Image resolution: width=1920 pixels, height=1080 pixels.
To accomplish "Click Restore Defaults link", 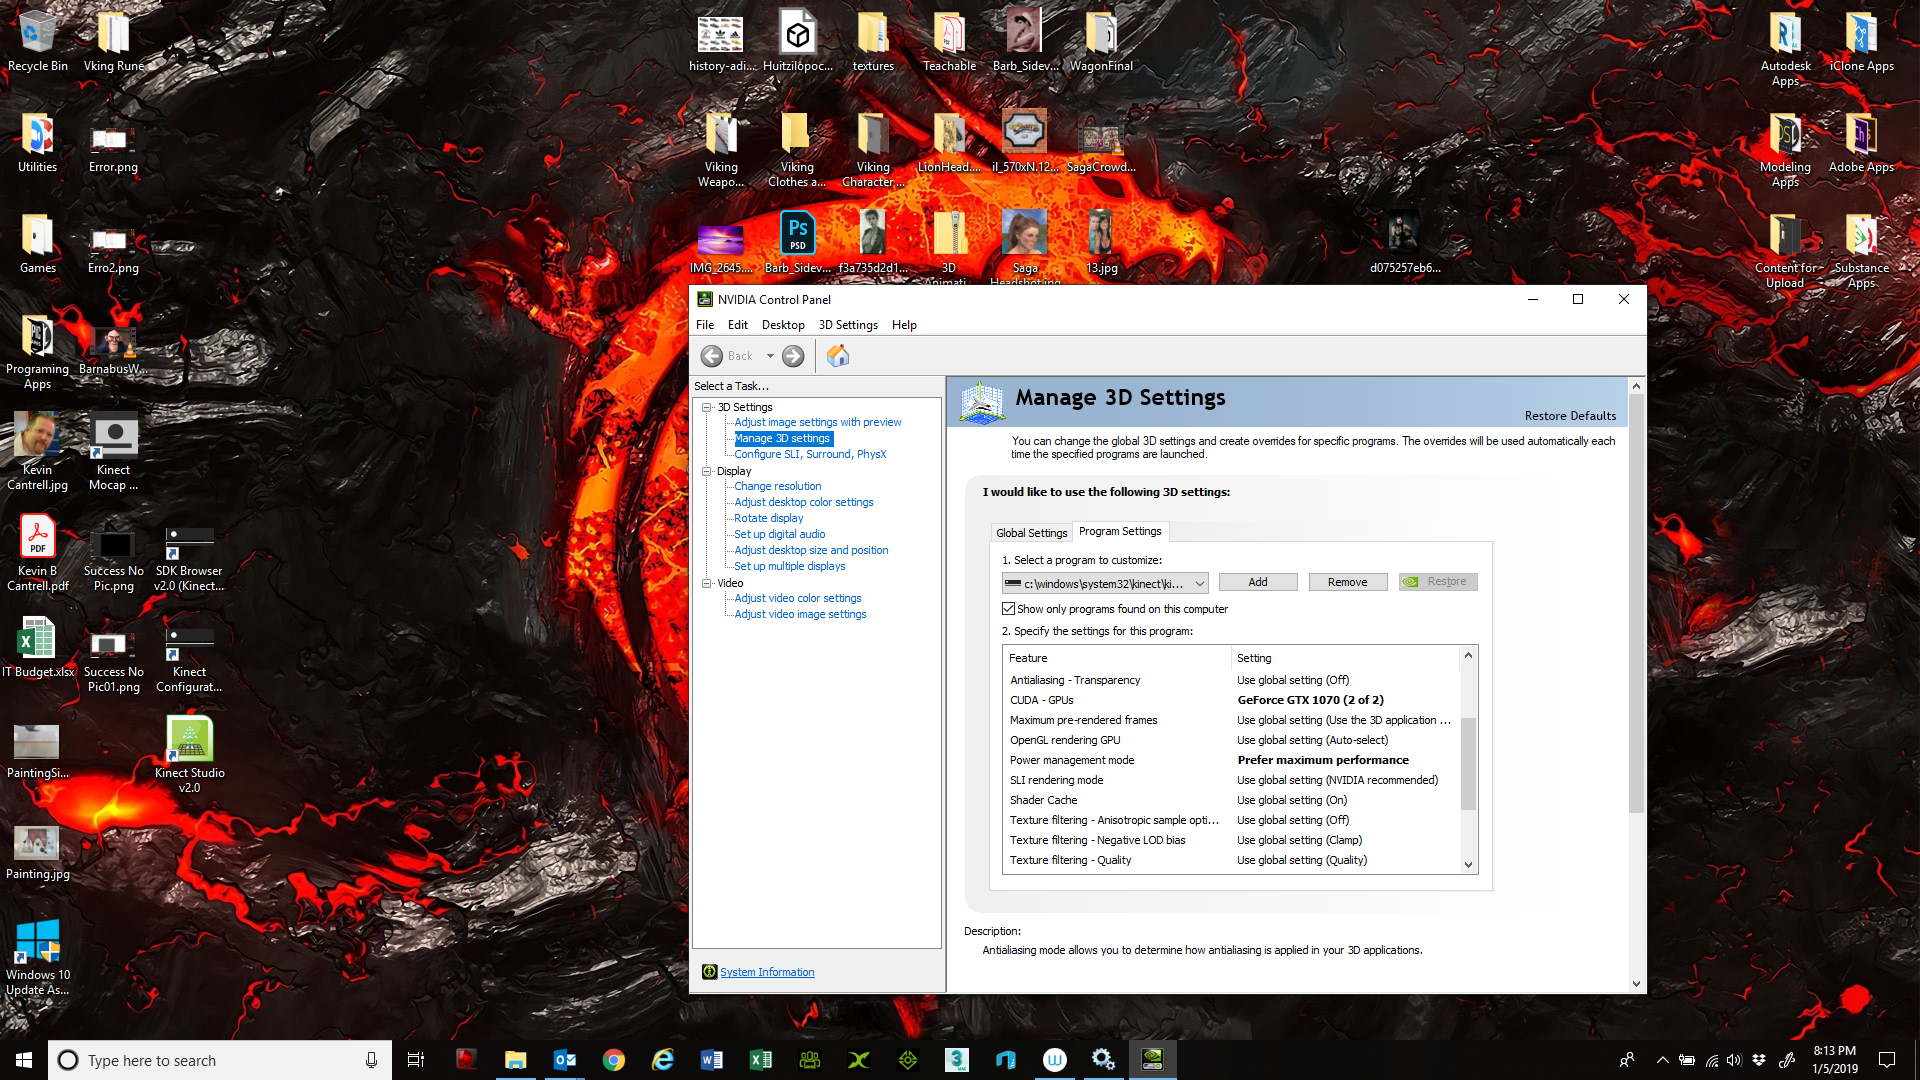I will click(x=1570, y=416).
